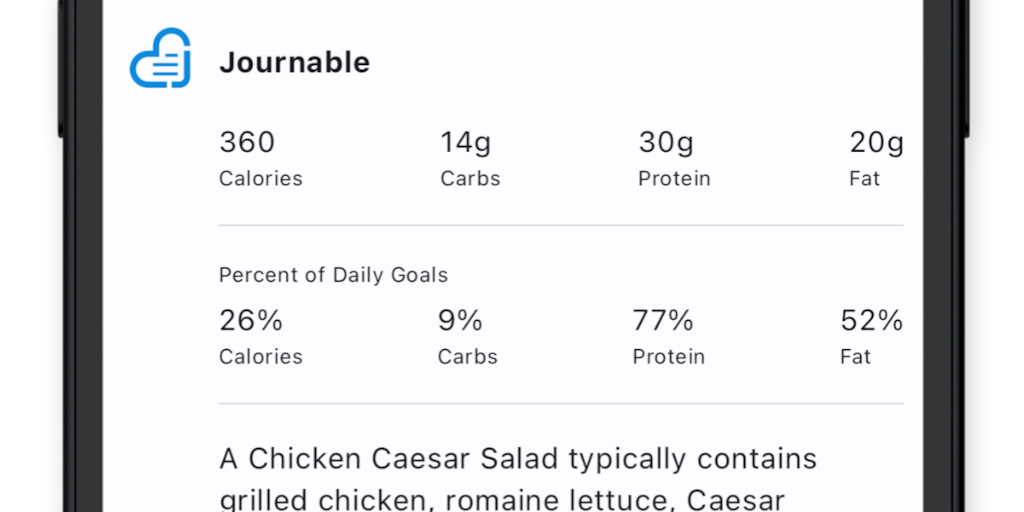Tap the 30g protein value

[x=666, y=143]
